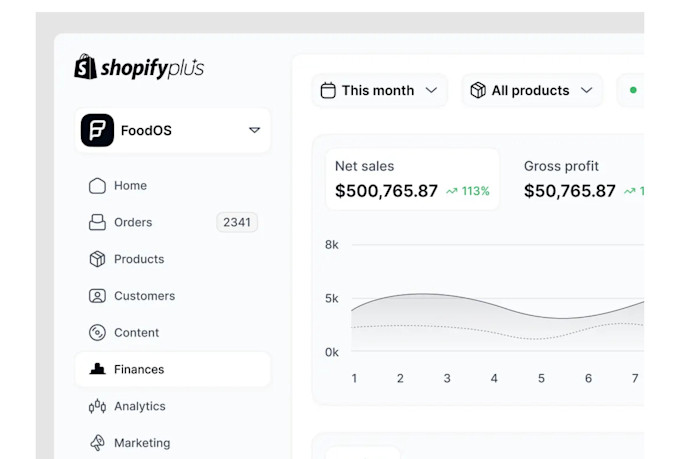Click the trend arrow icon beside gross profit
This screenshot has width=680, height=459.
[x=630, y=191]
